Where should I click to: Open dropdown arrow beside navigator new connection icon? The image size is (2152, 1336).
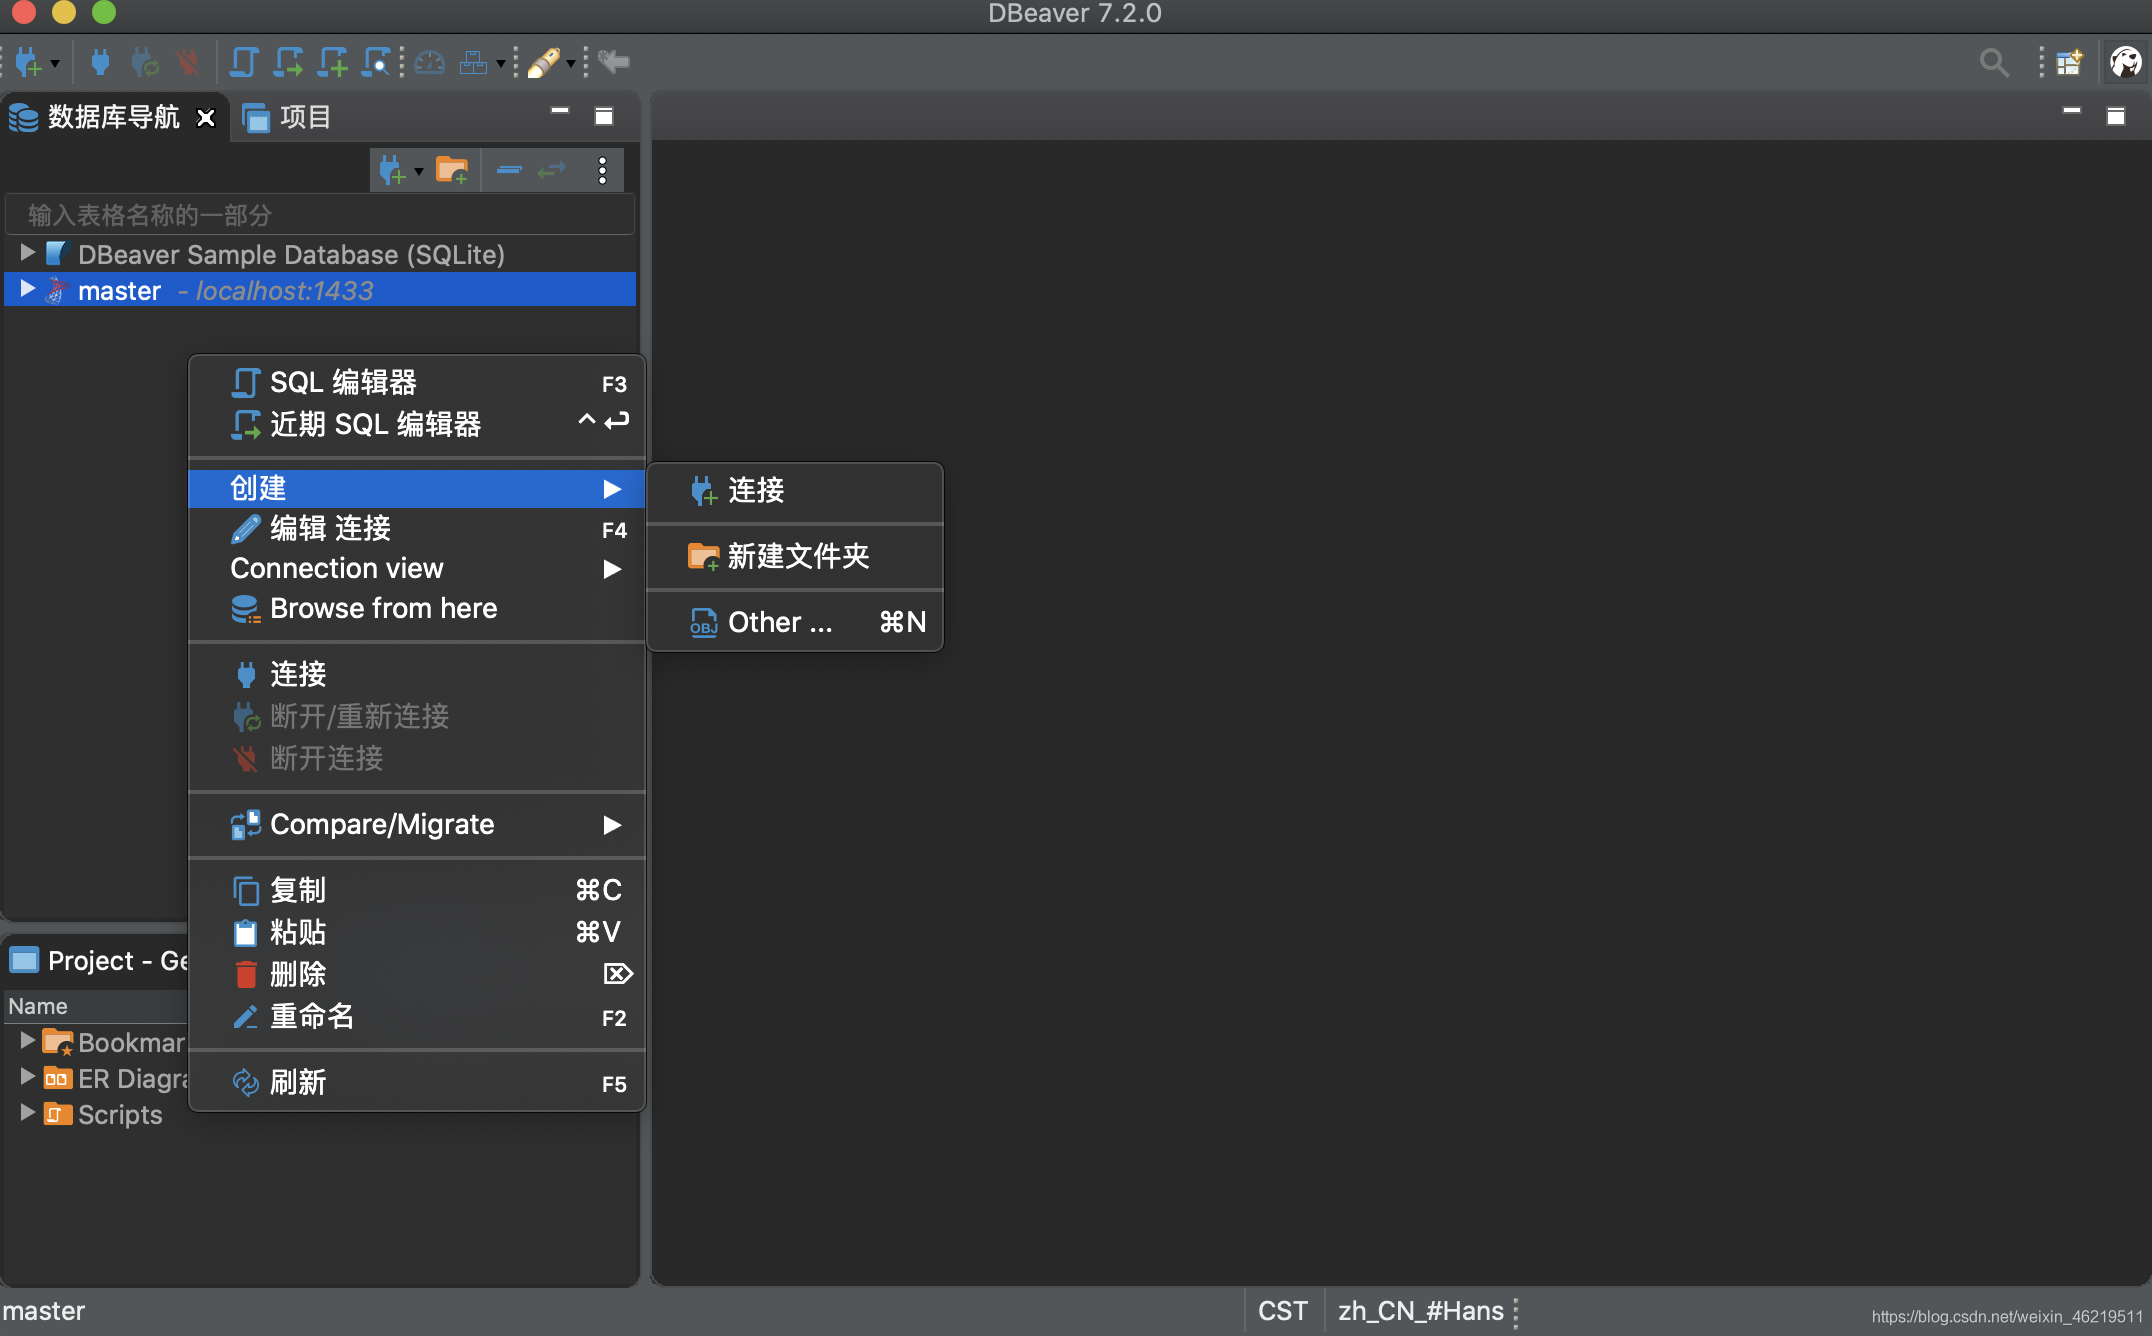pos(419,171)
